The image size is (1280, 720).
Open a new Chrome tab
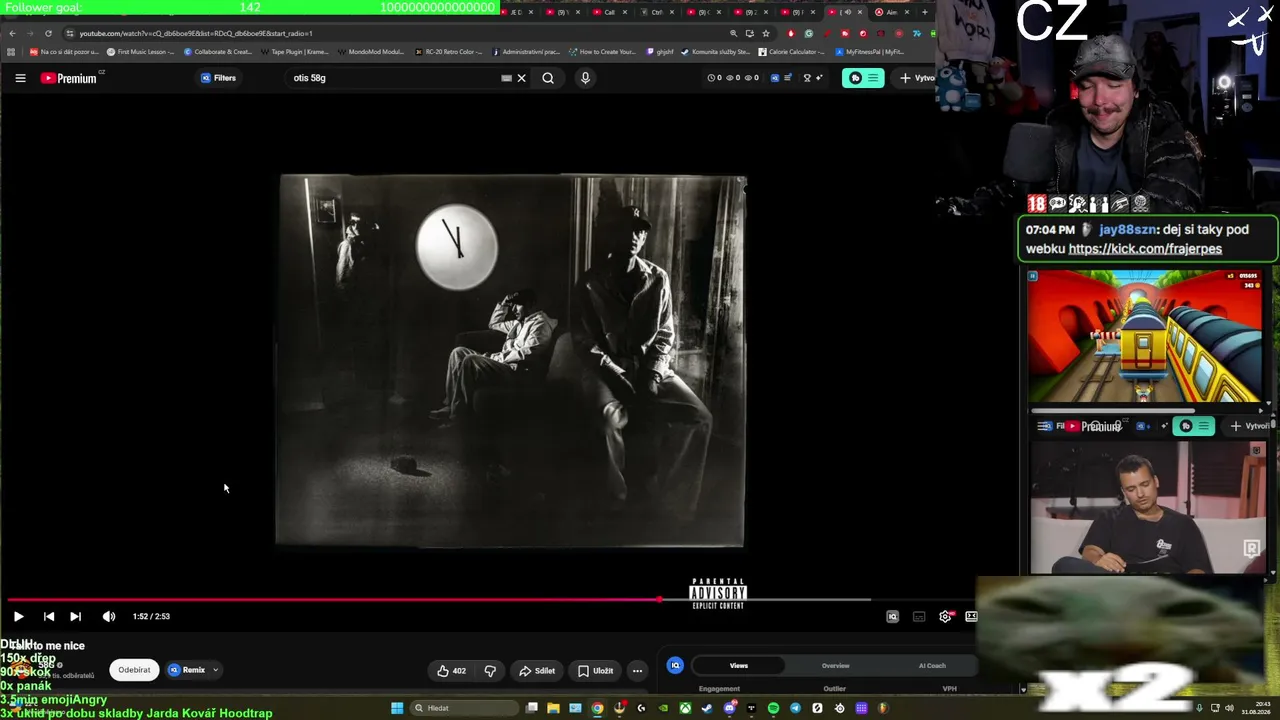pos(924,12)
